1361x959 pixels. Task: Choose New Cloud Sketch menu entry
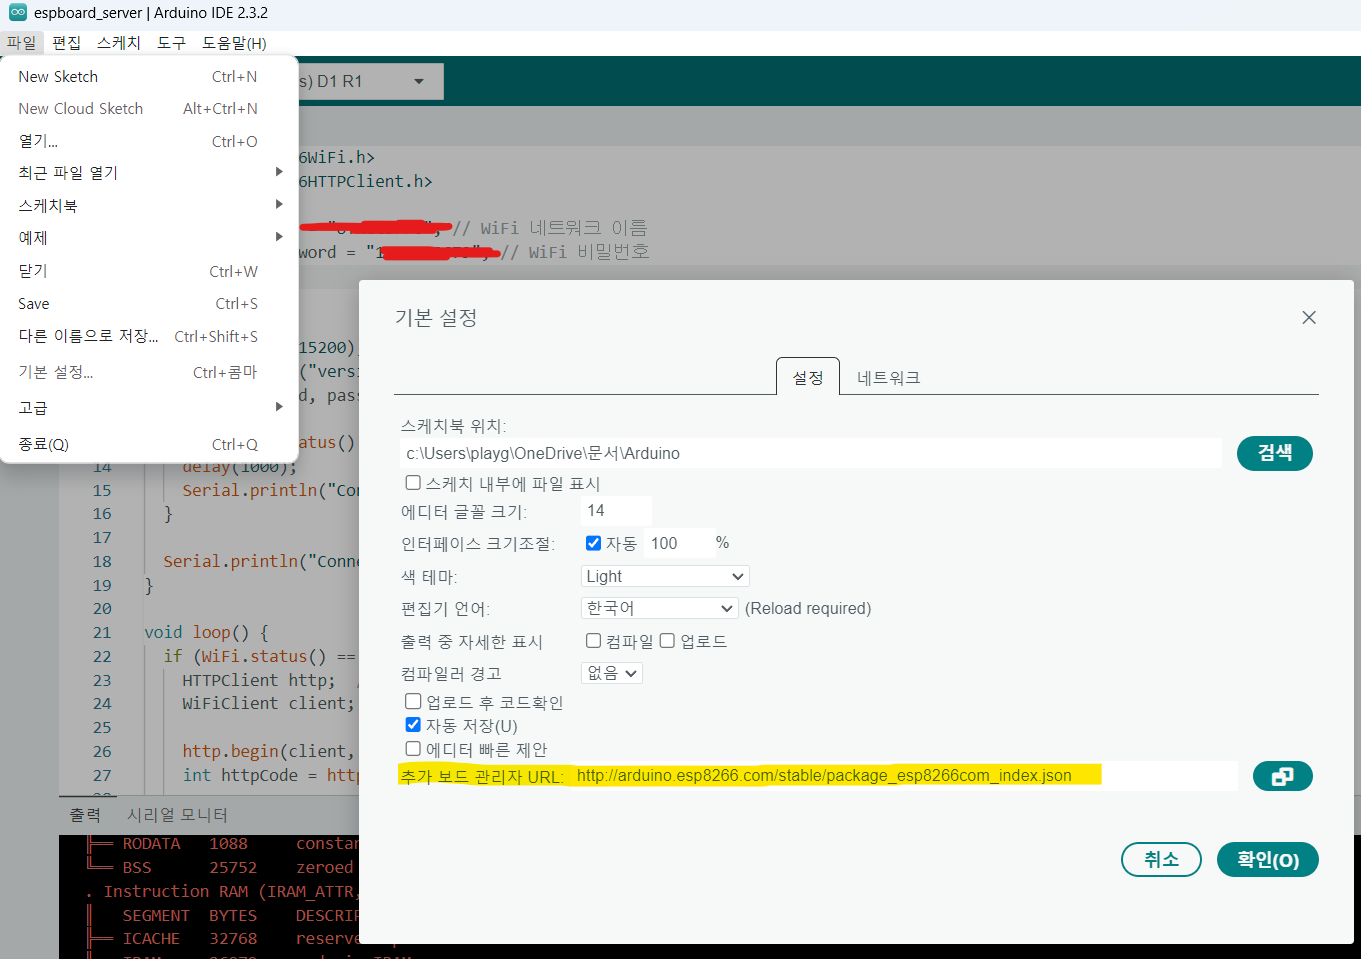coord(149,109)
